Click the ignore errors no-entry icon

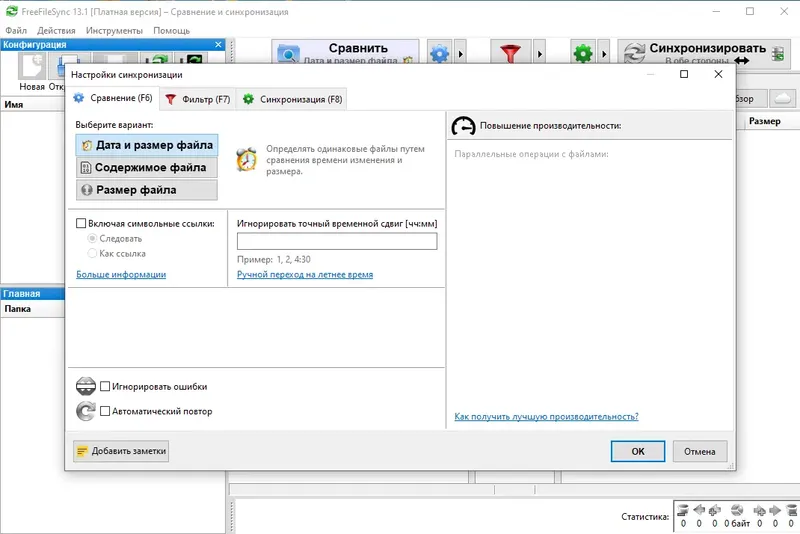pyautogui.click(x=86, y=387)
